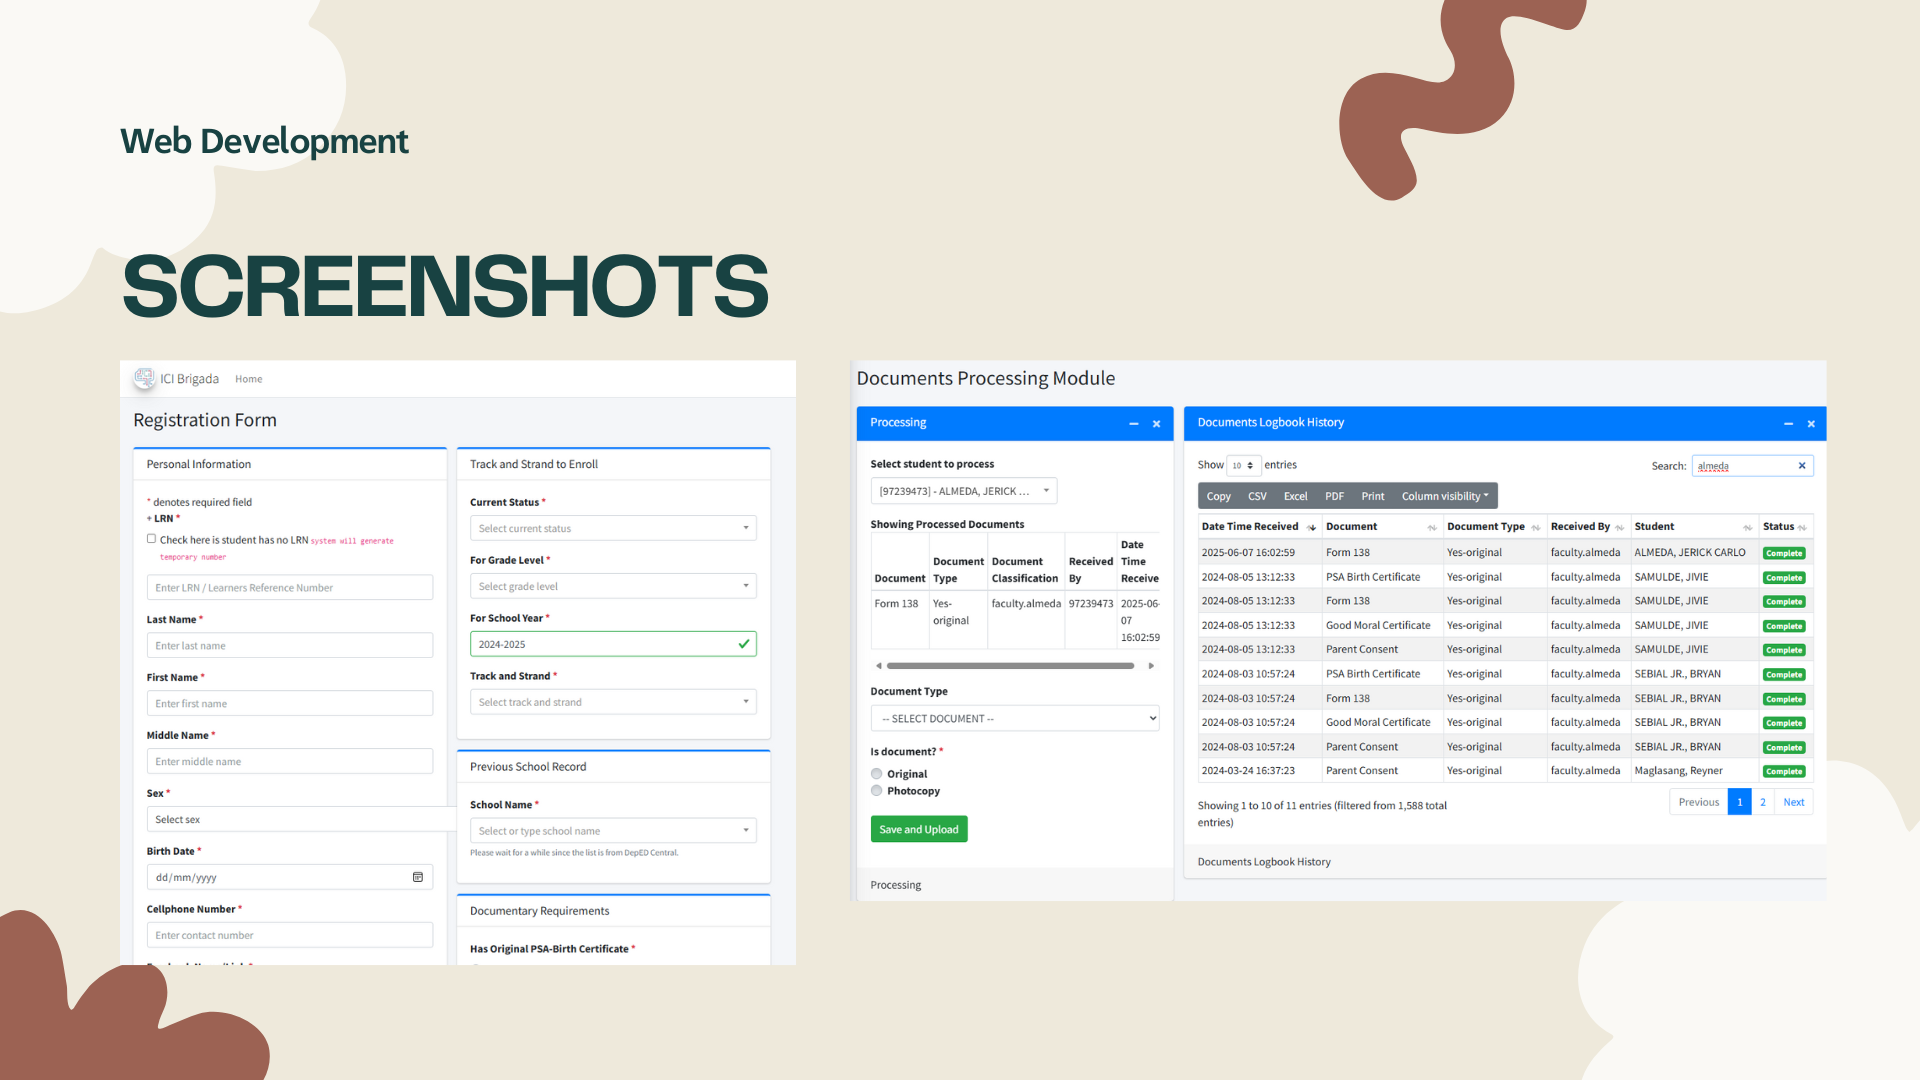Click the Save and Upload button

click(918, 828)
